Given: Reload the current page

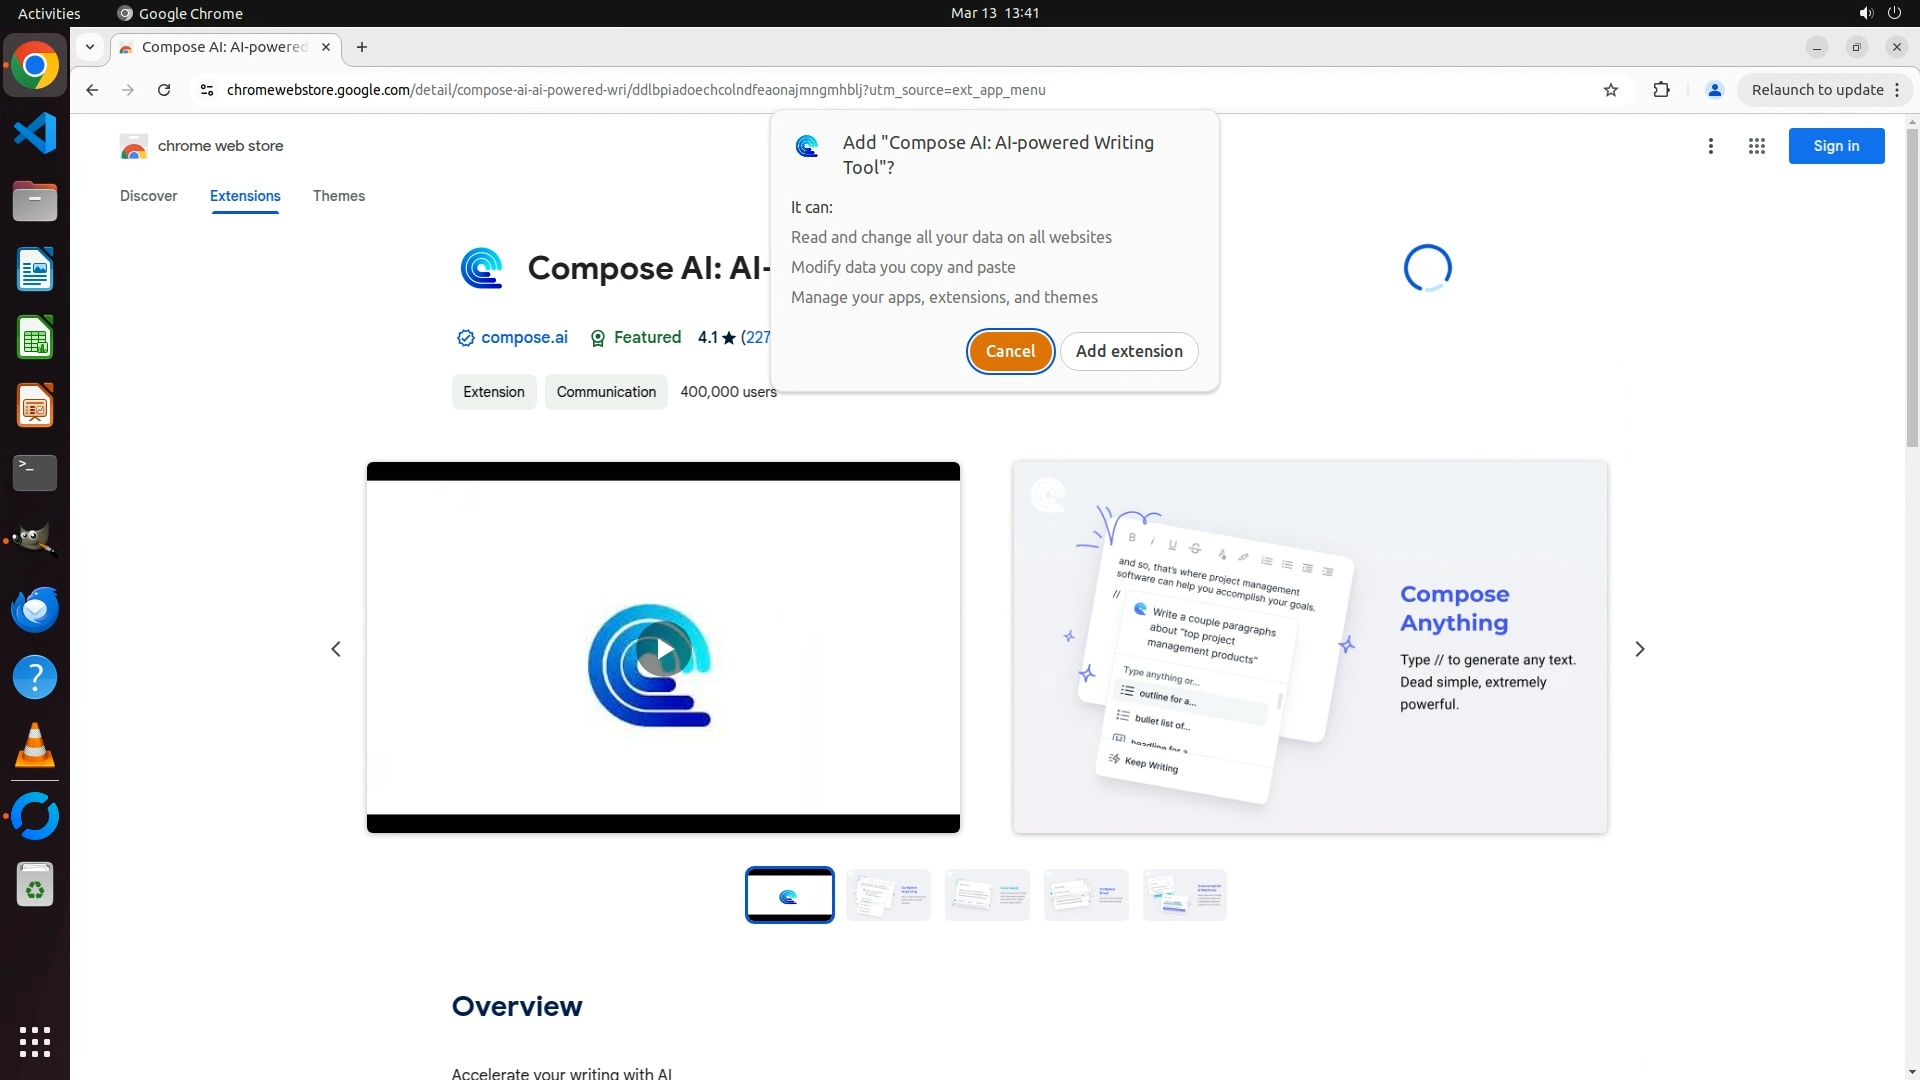Looking at the screenshot, I should tap(164, 90).
